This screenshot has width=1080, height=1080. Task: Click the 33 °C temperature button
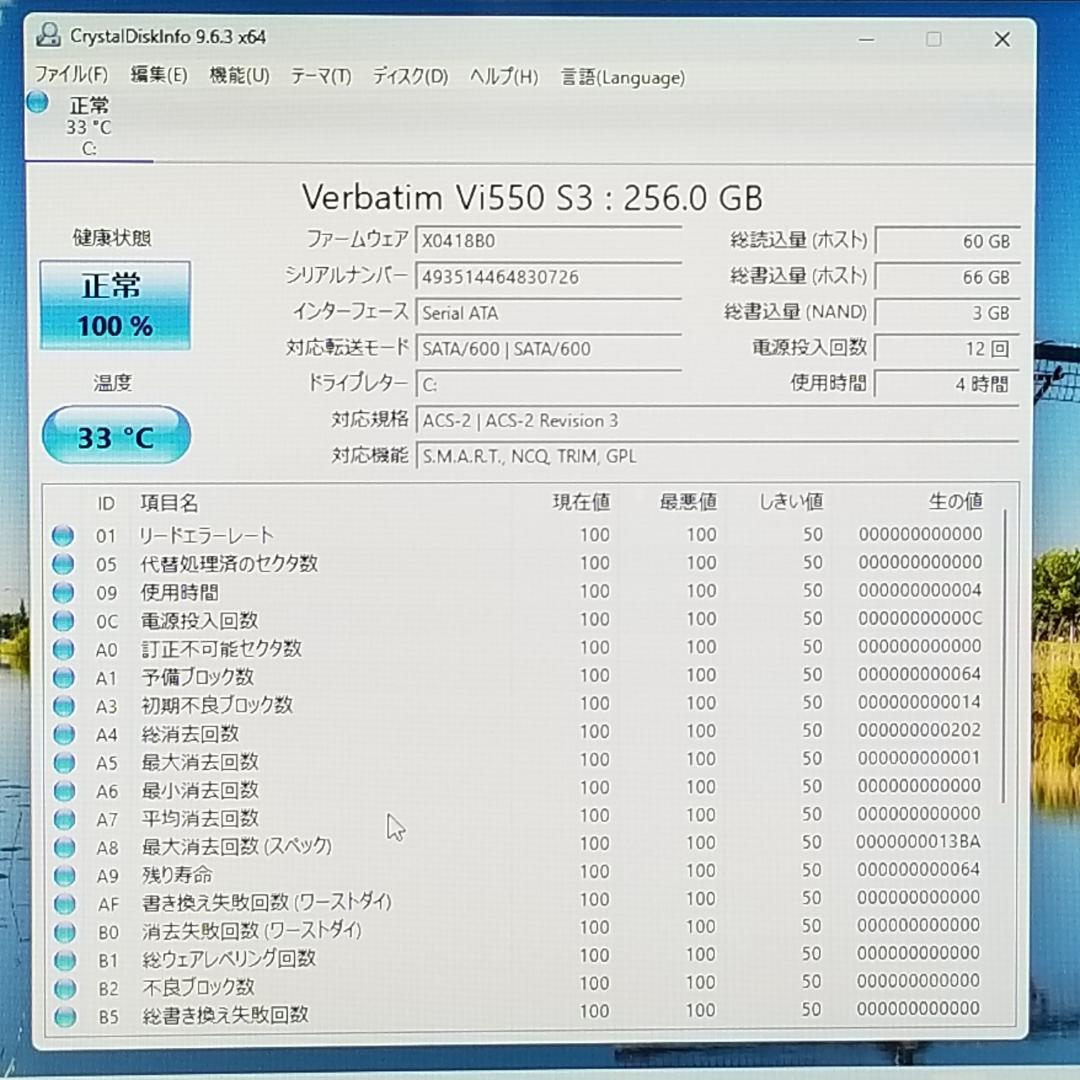116,435
